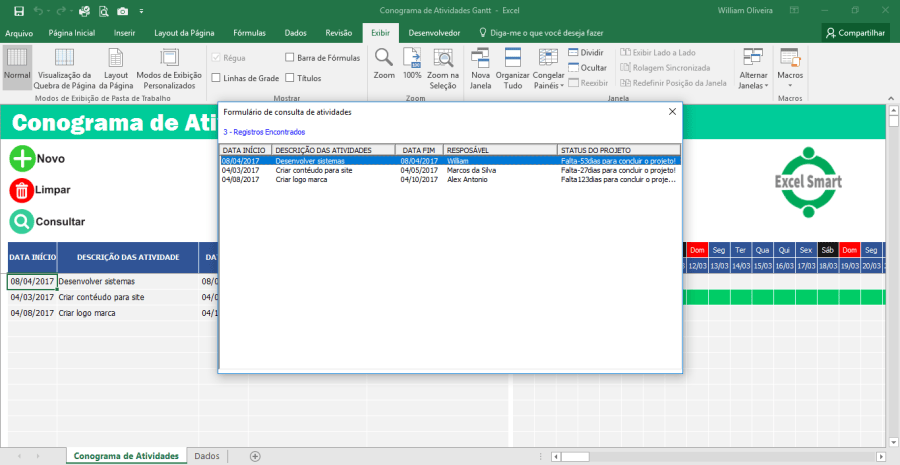This screenshot has width=900, height=465.
Task: Select cell 08/04/2017 in the worksheet
Action: tap(32, 282)
